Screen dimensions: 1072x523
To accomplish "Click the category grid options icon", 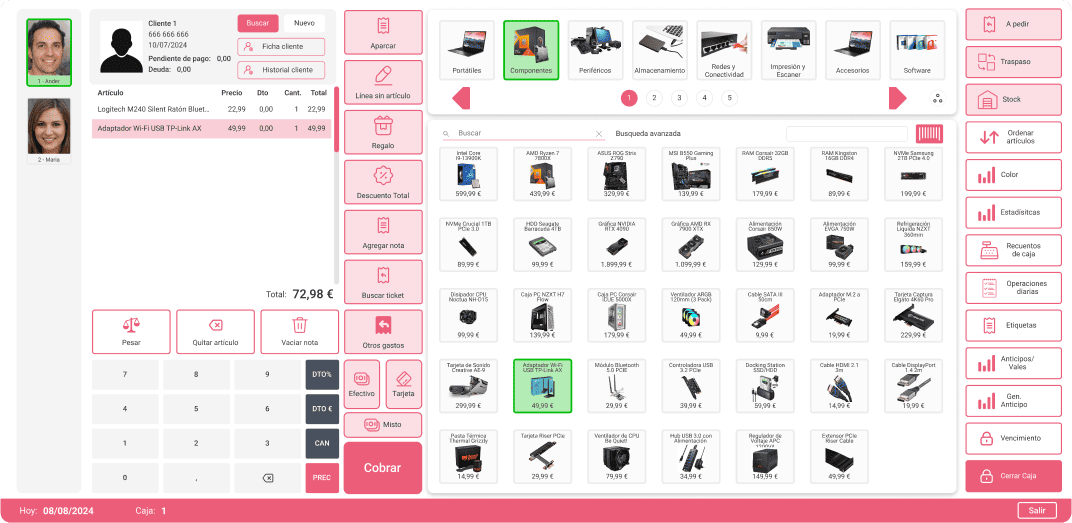I will (937, 98).
